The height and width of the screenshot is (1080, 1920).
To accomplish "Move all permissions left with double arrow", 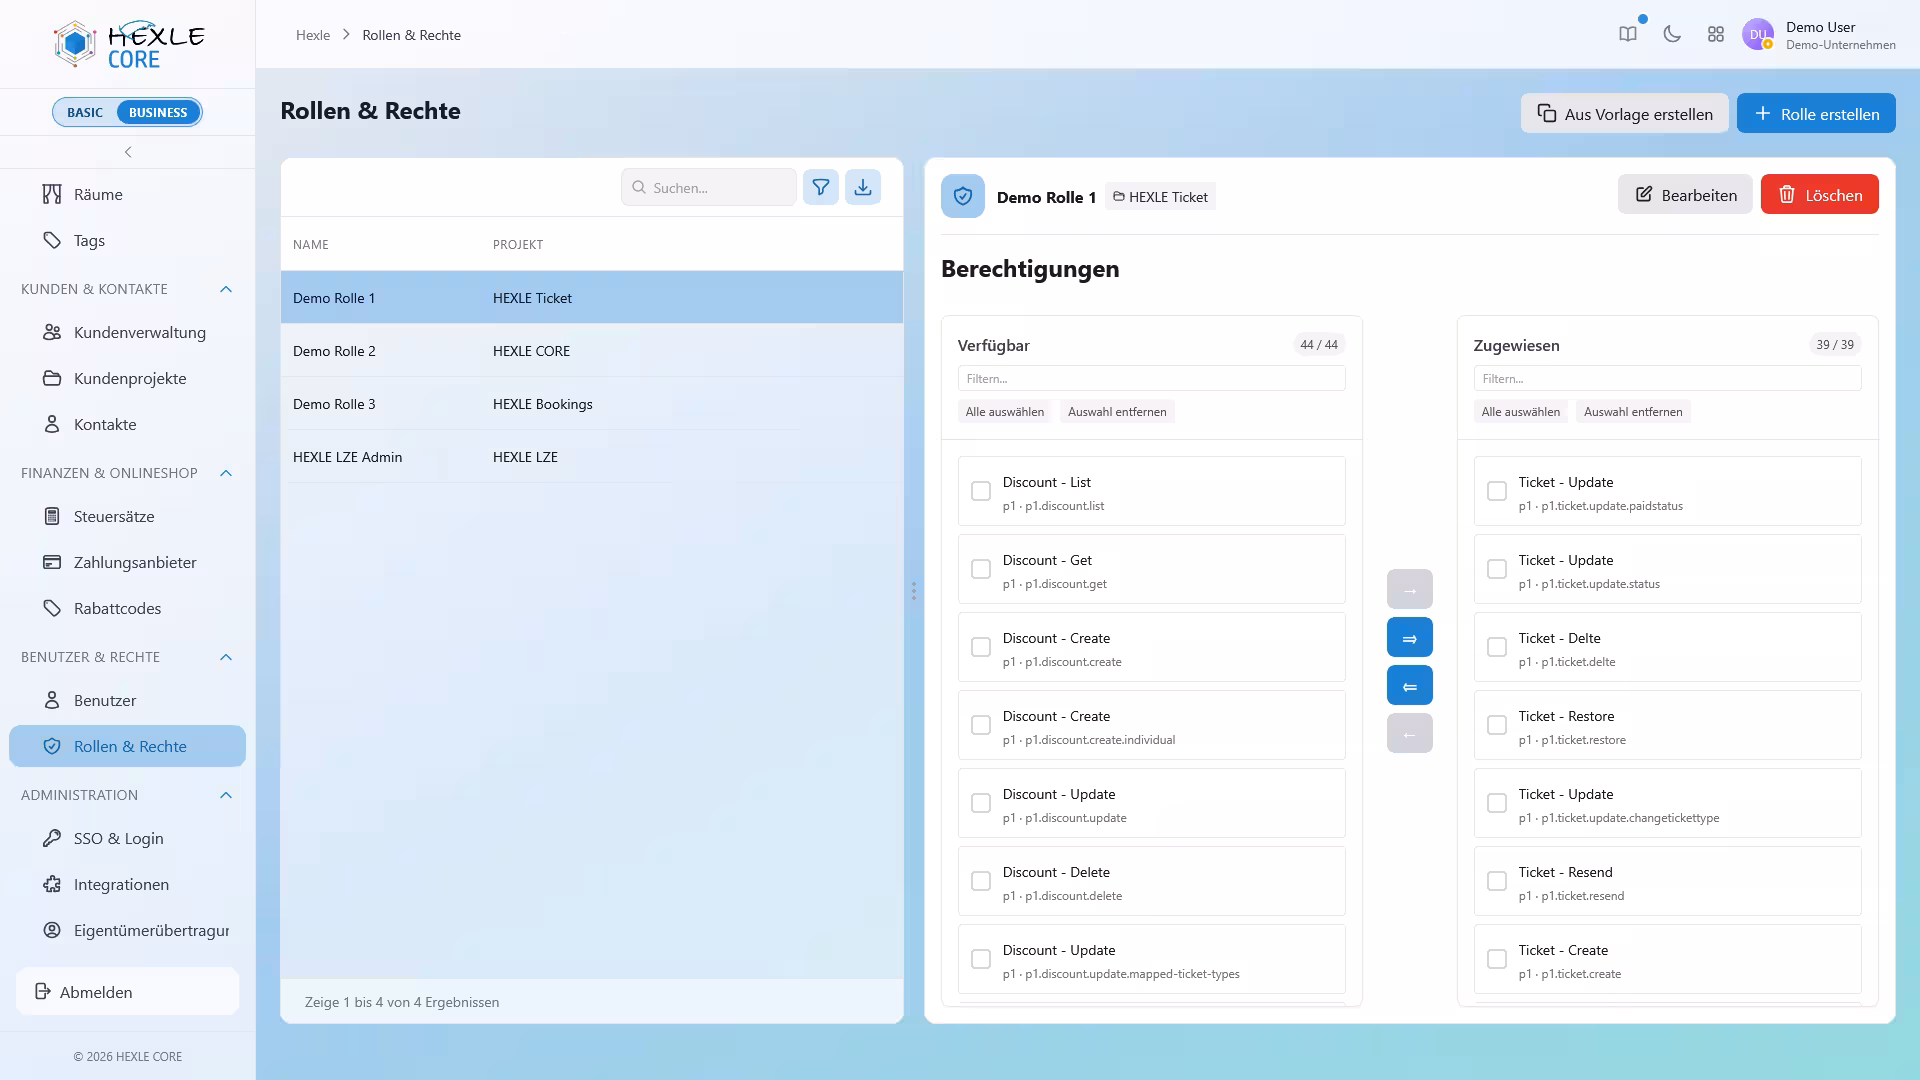I will click(1409, 685).
